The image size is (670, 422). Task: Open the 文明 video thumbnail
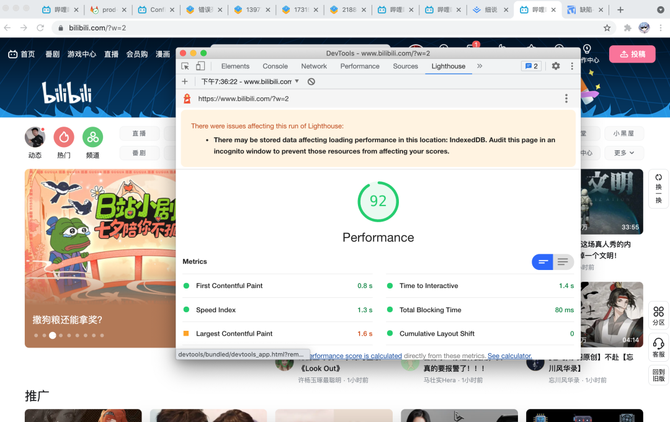[612, 202]
